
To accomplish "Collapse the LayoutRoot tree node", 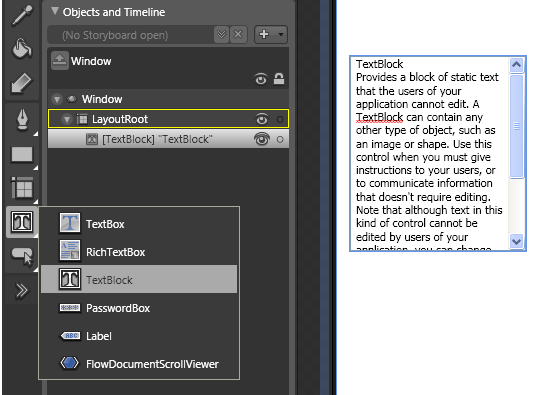I will coord(66,119).
